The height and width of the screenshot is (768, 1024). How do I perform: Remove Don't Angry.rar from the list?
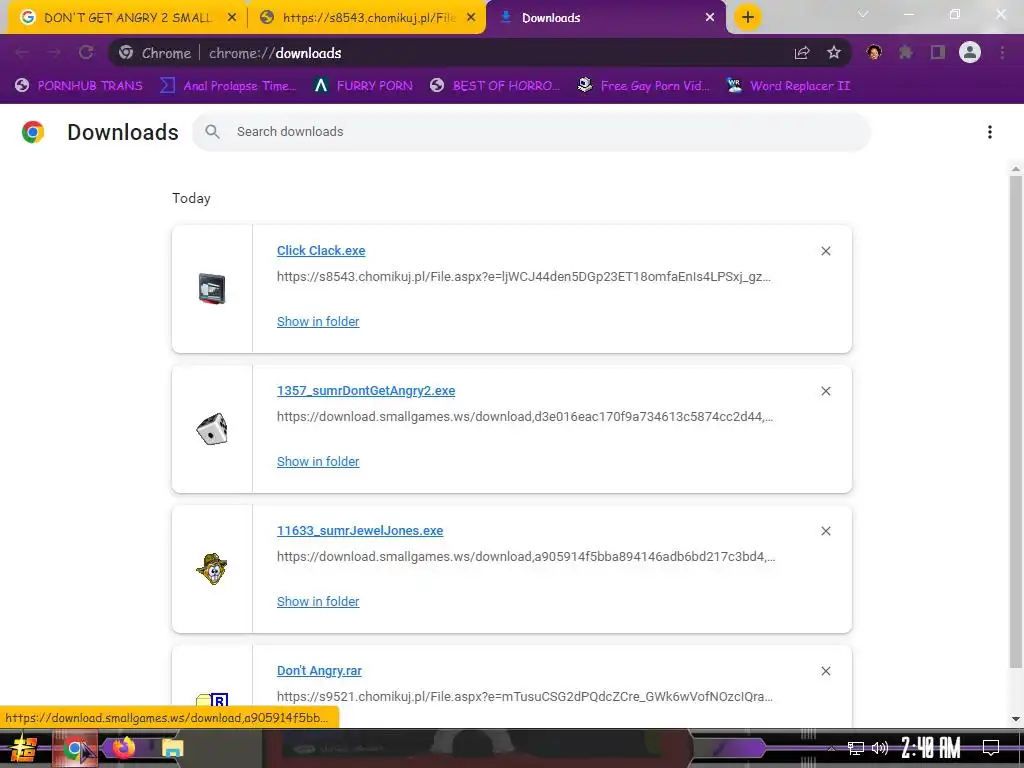coord(825,671)
